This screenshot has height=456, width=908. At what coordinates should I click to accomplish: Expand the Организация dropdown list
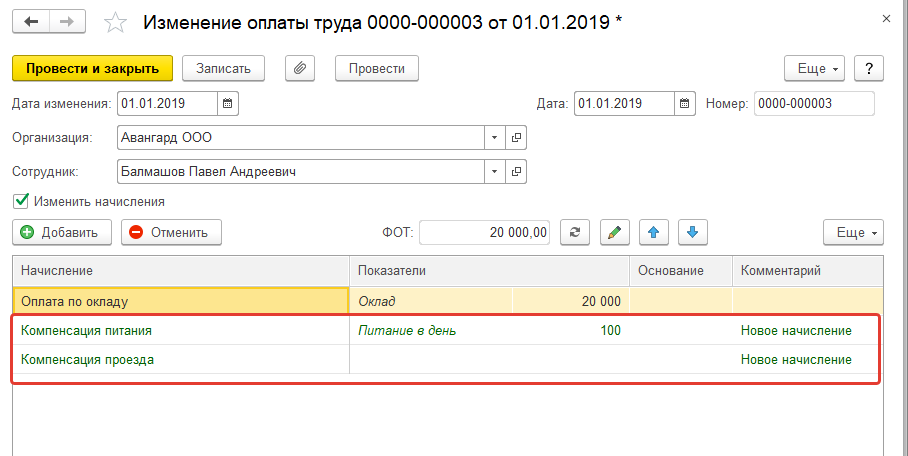[x=495, y=137]
